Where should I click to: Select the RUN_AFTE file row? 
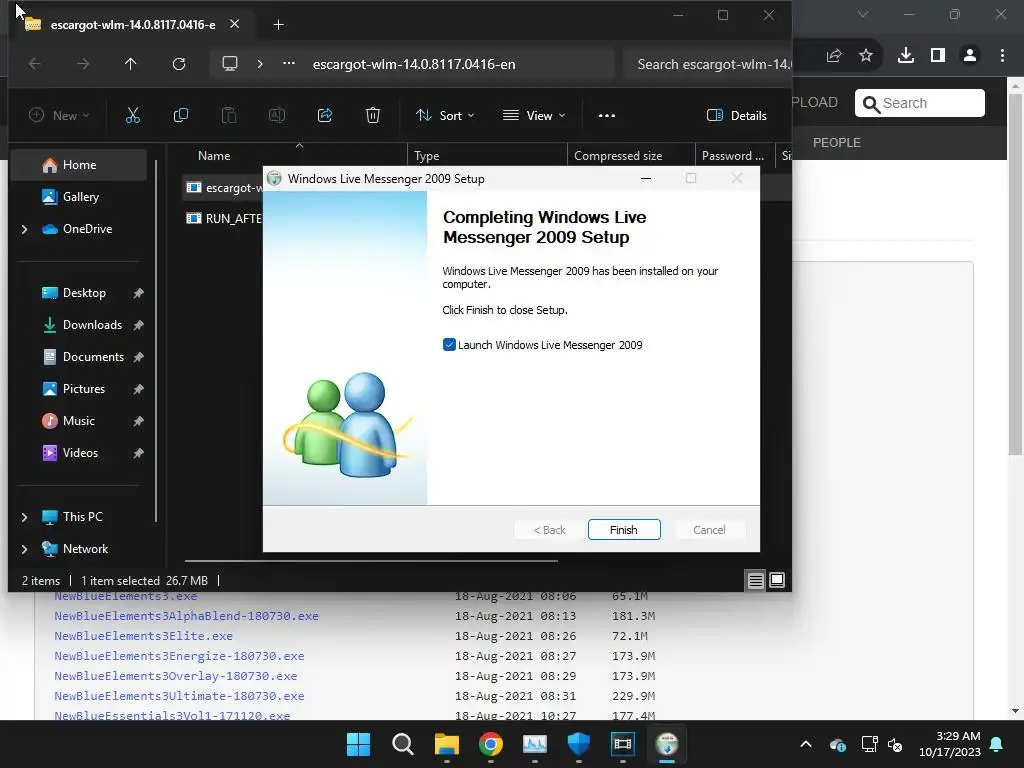pyautogui.click(x=223, y=219)
